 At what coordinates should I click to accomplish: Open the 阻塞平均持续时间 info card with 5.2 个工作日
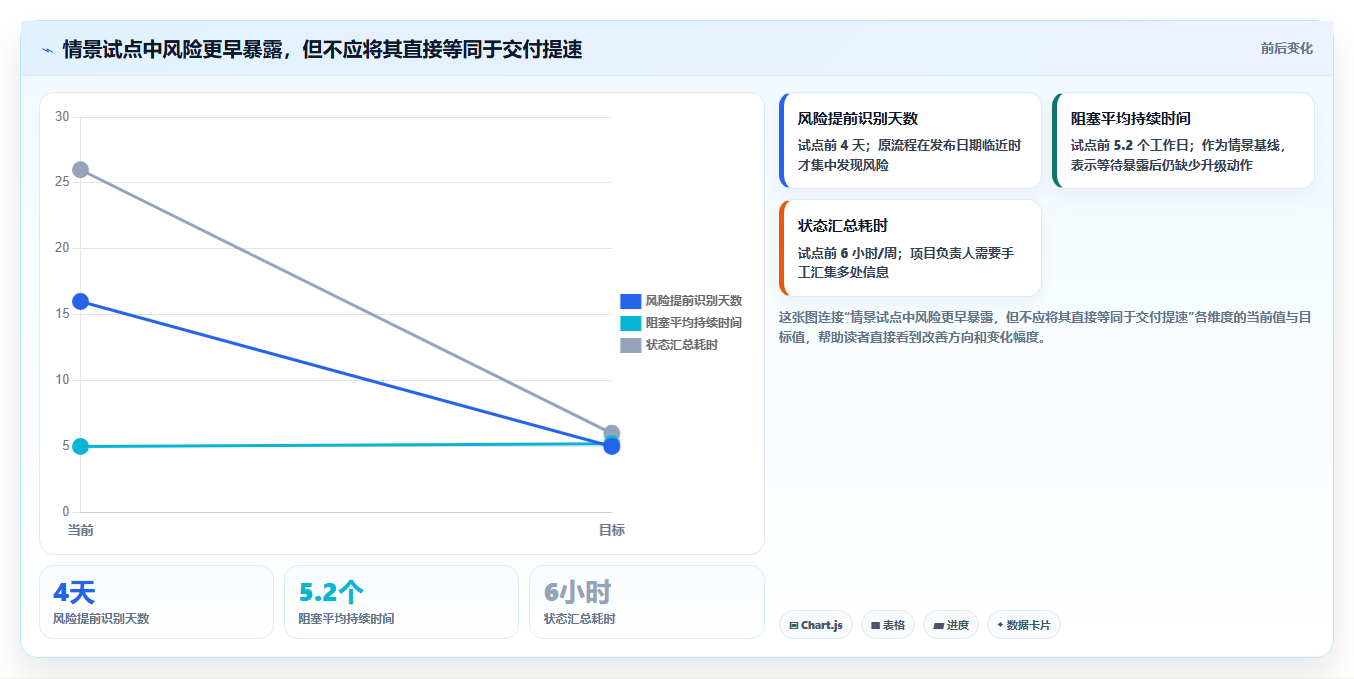tap(1183, 141)
